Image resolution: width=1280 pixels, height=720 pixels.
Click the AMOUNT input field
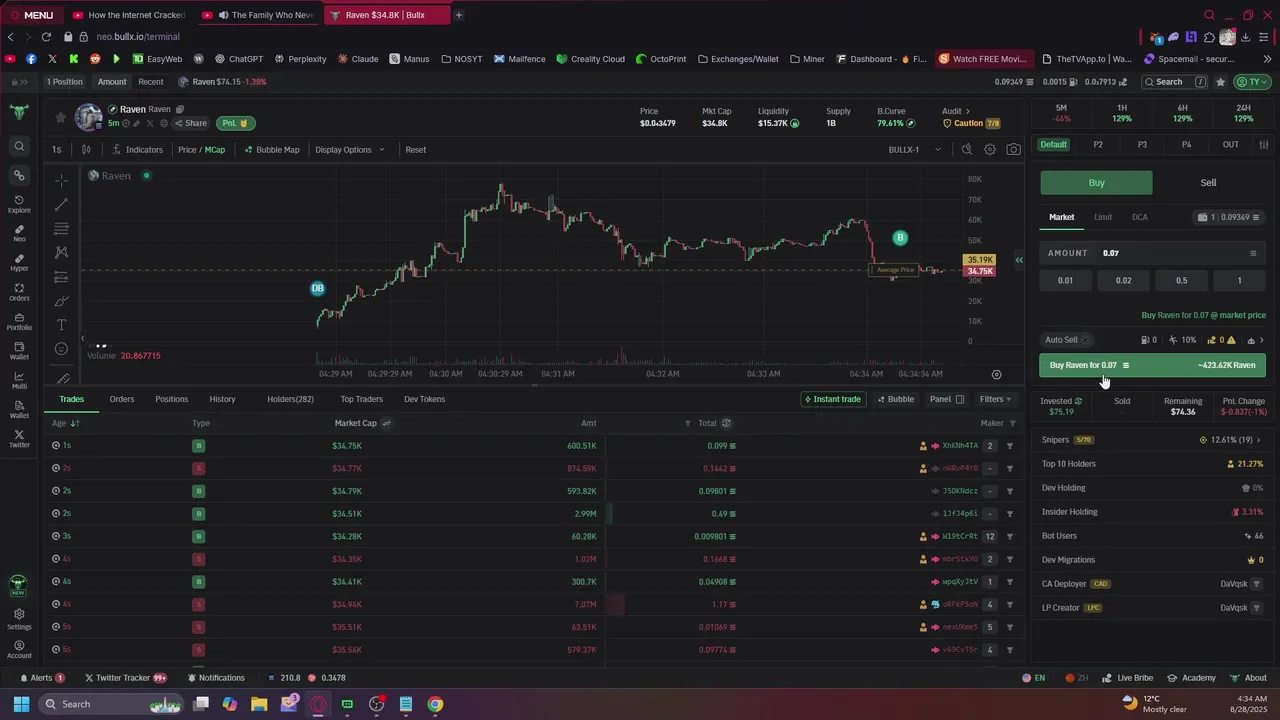(1153, 253)
